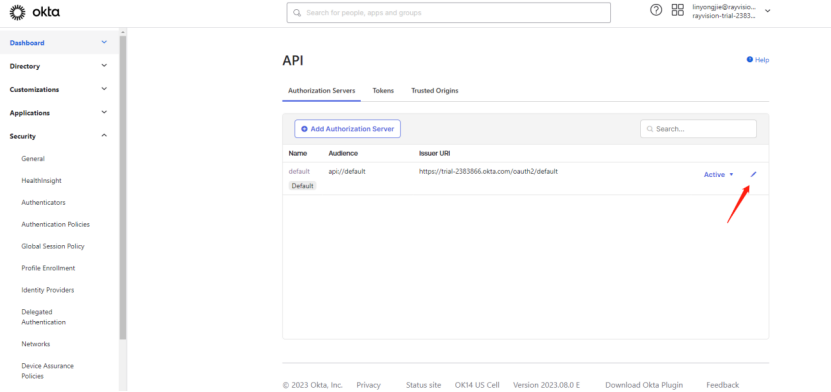
Task: Open the help question mark icon
Action: coord(656,10)
